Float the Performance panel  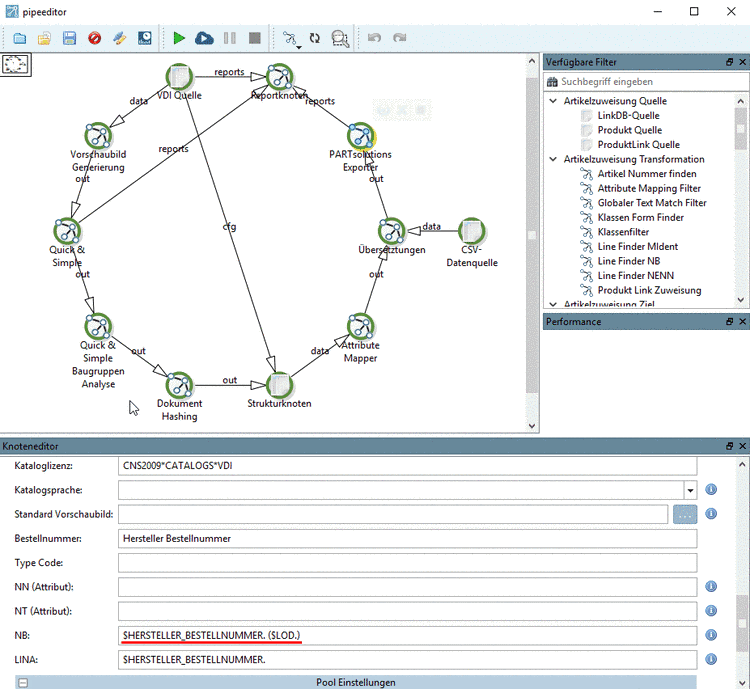(x=729, y=322)
